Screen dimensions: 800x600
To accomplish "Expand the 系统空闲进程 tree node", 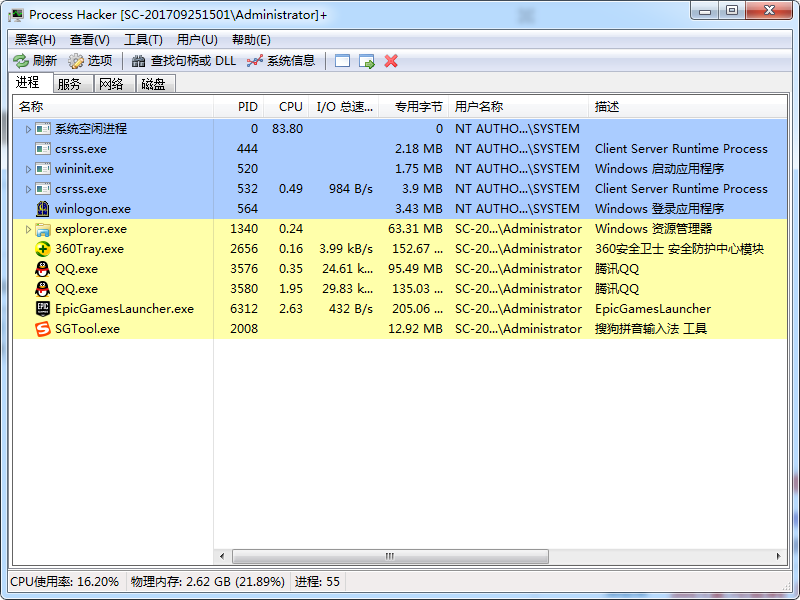I will [28, 129].
